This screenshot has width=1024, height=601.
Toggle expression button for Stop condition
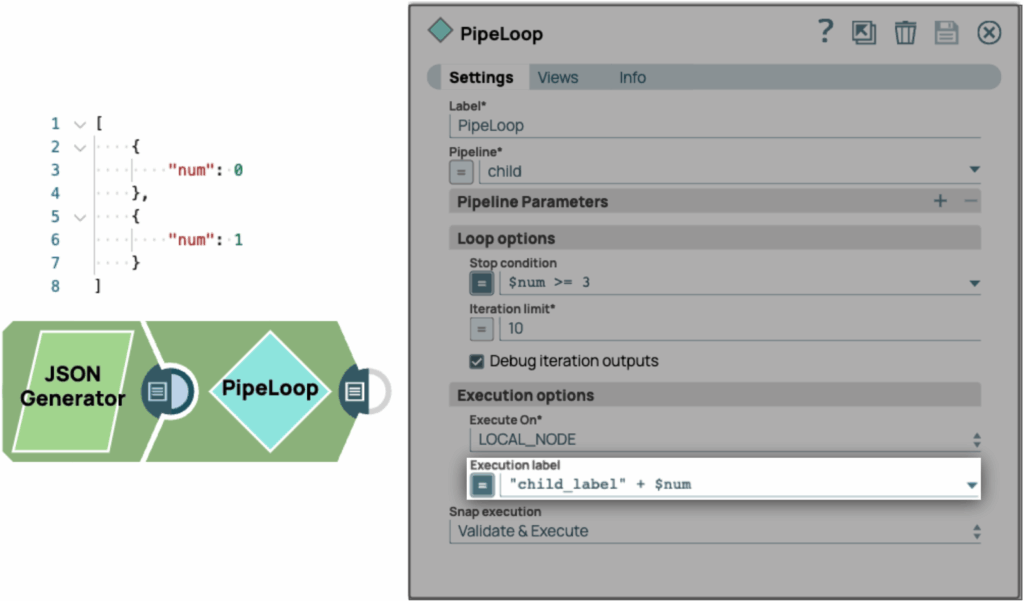(482, 283)
